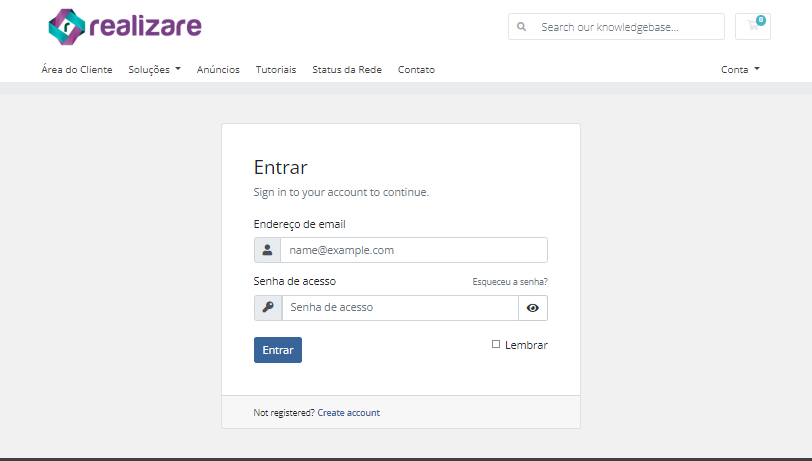Enable the Lembrar checkbox
Viewport: 812px width, 461px height.
pyautogui.click(x=496, y=344)
